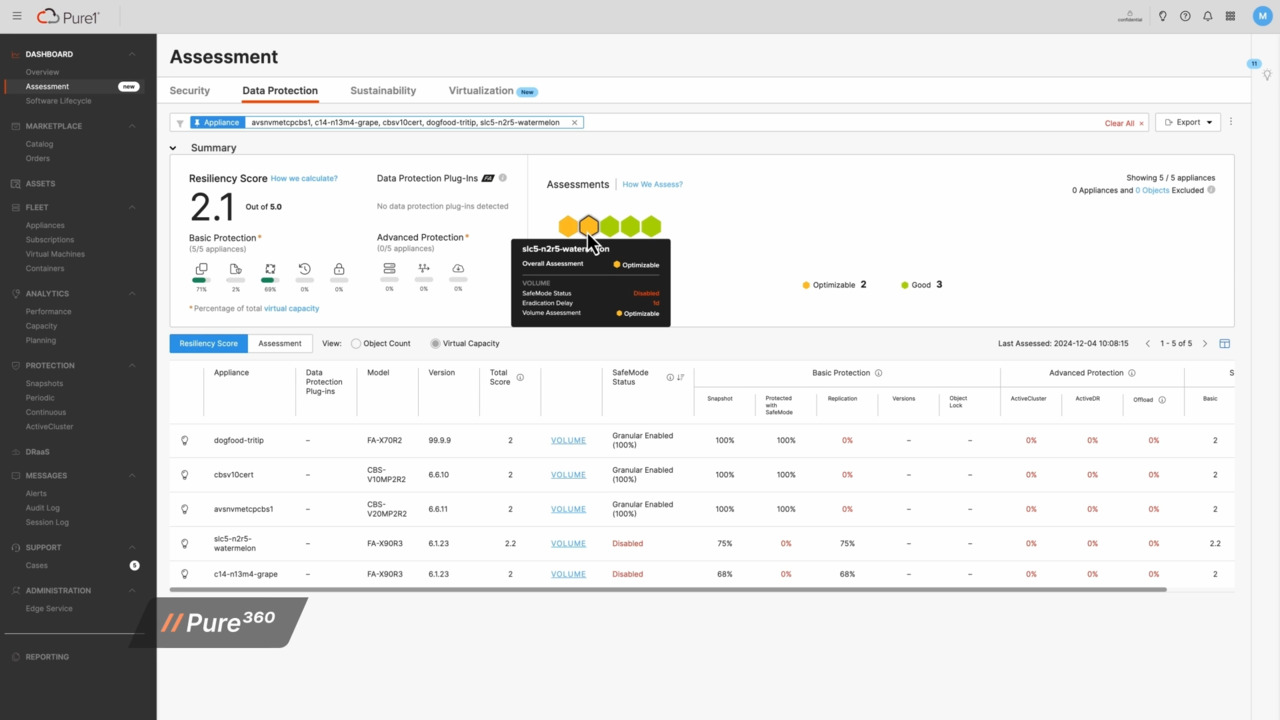
Task: Select the Object Count radio button
Action: pyautogui.click(x=356, y=343)
